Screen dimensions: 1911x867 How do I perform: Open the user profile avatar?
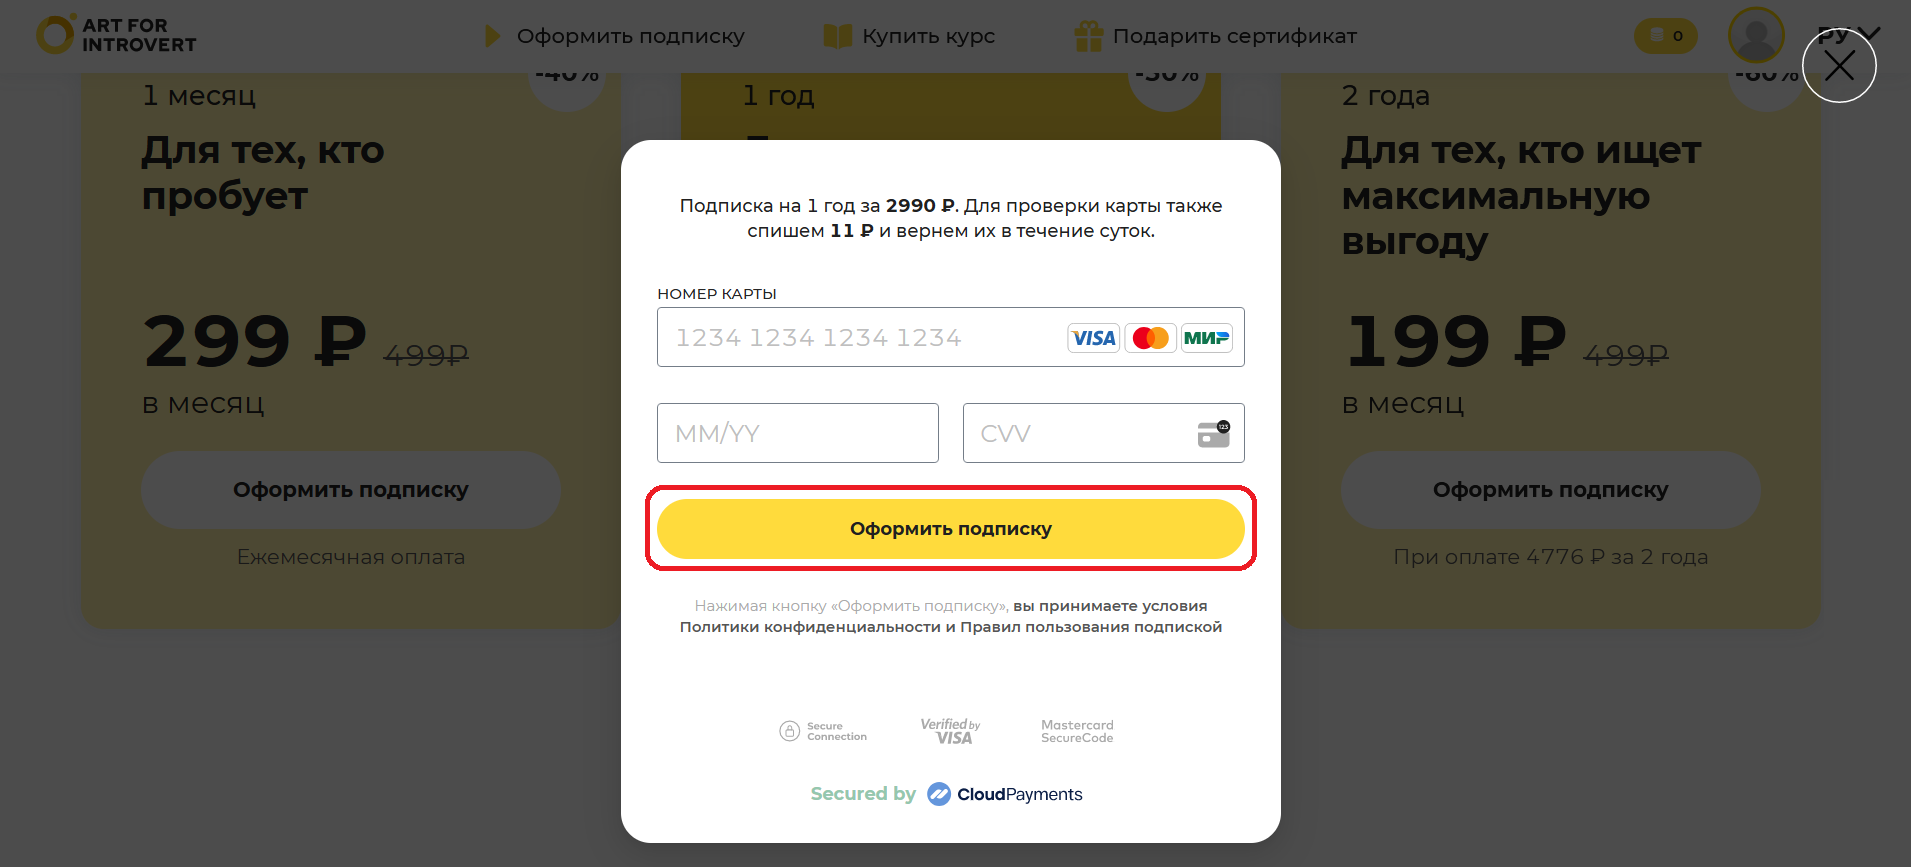[x=1756, y=35]
